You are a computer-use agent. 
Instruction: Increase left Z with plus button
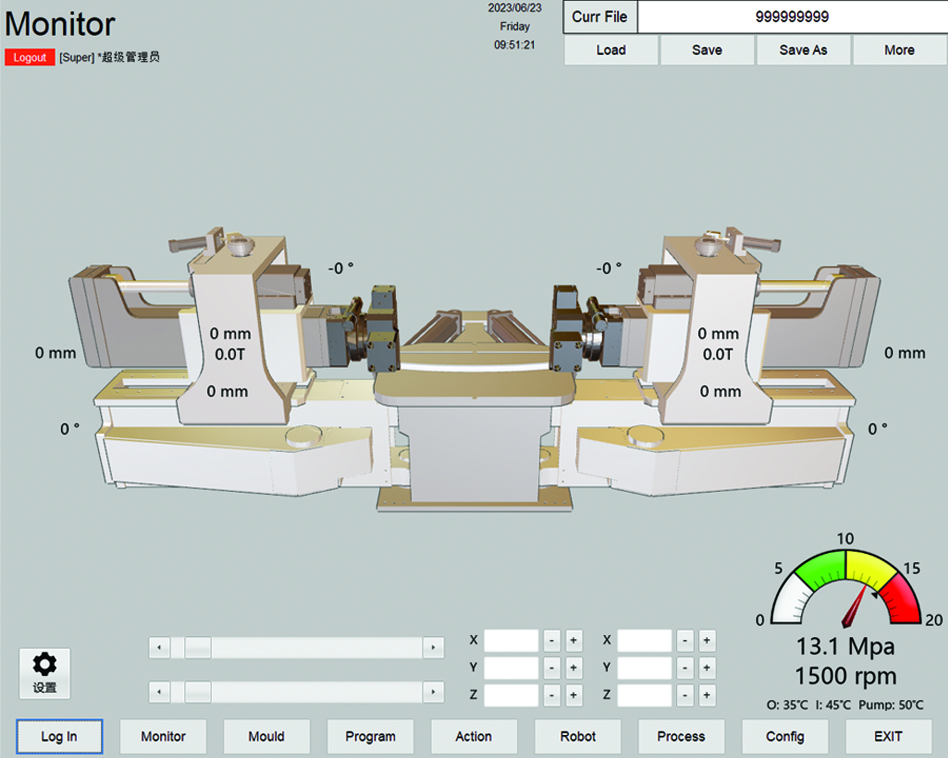[x=574, y=695]
